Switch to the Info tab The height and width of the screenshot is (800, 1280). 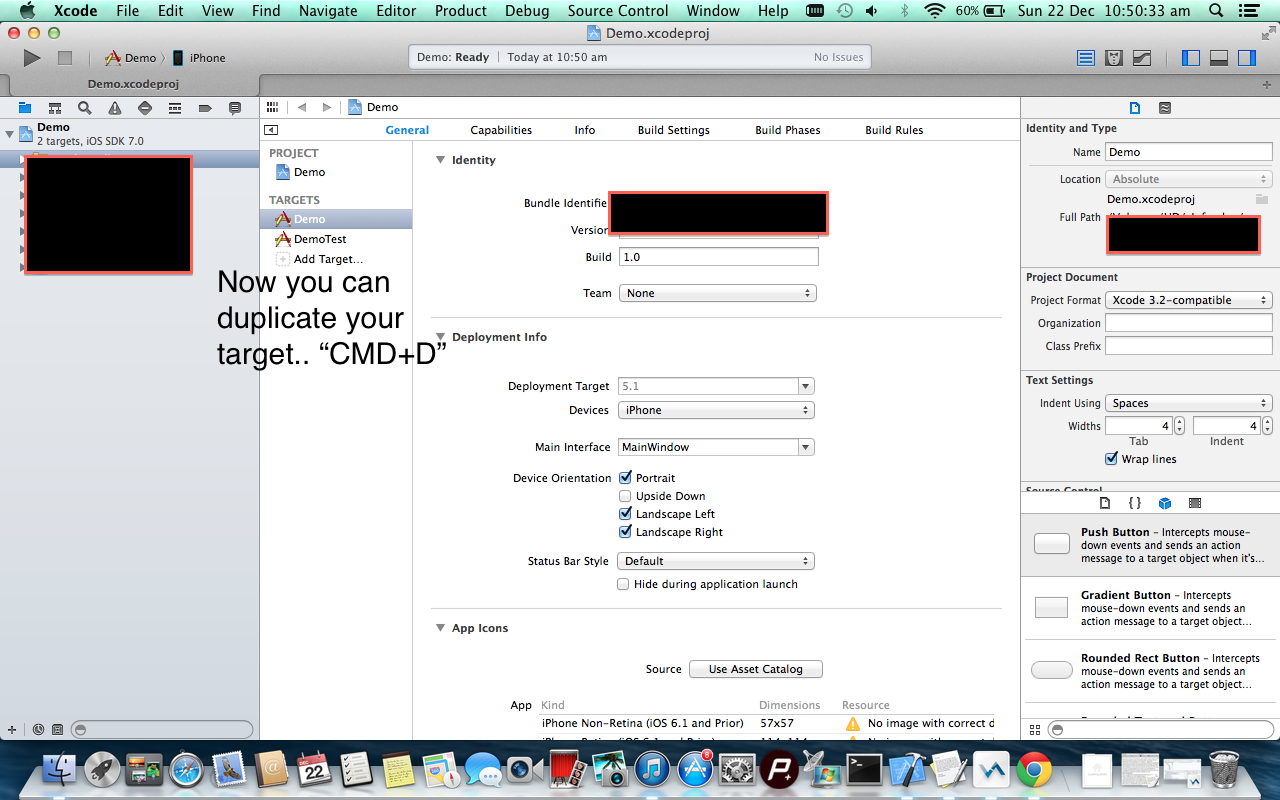coord(585,130)
